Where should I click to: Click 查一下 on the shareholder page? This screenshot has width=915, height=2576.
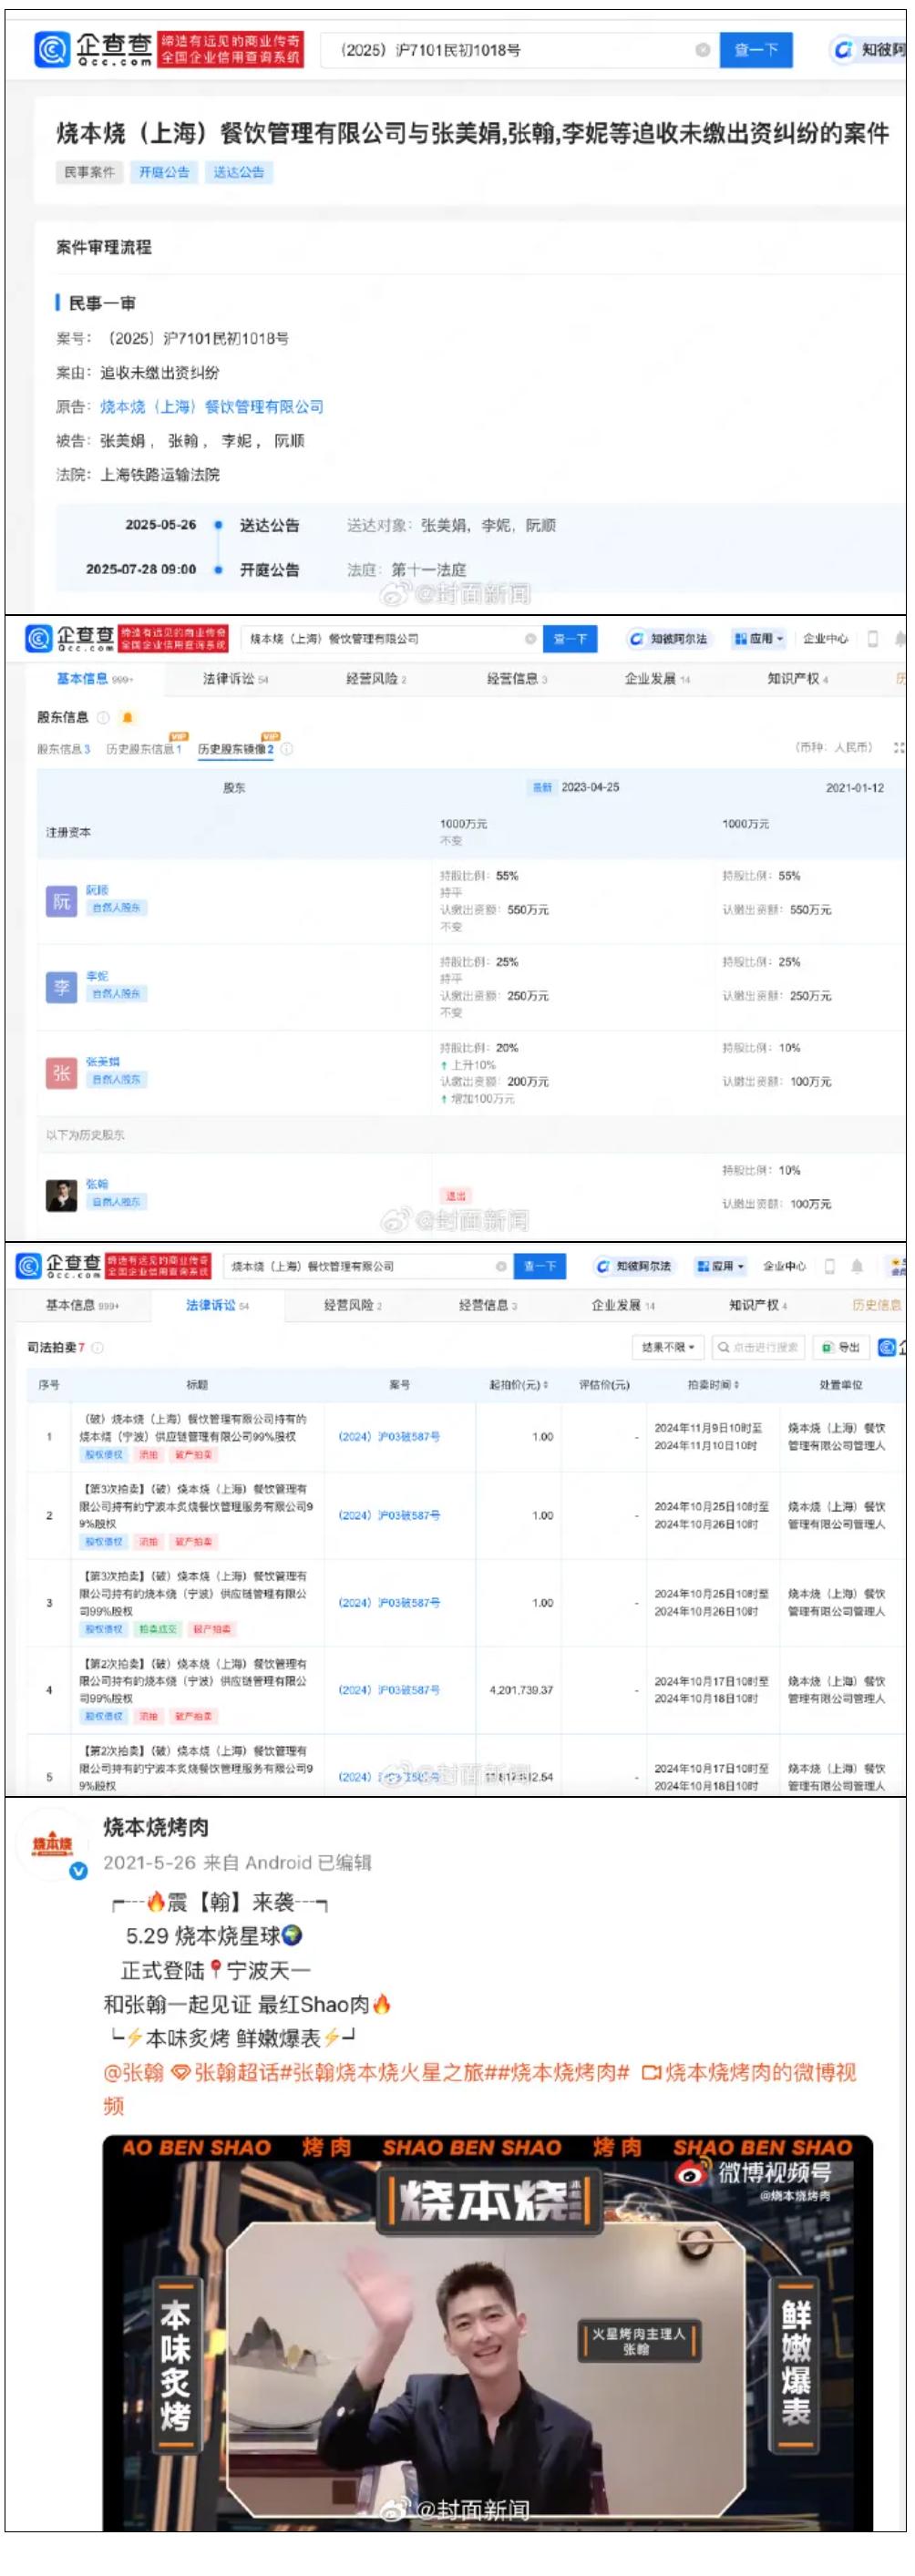click(x=570, y=639)
